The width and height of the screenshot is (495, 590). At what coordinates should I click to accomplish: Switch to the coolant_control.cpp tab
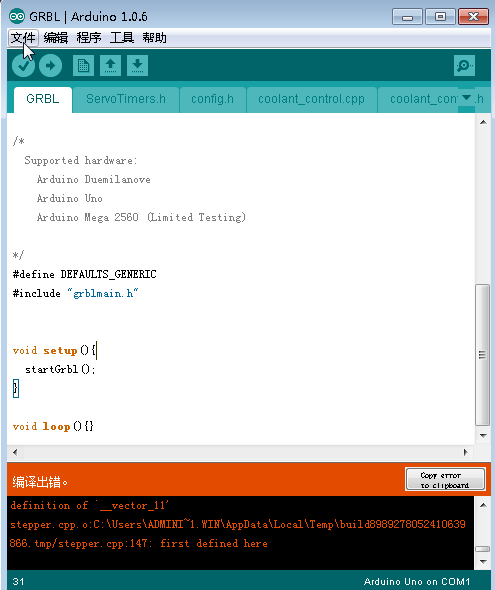click(311, 99)
